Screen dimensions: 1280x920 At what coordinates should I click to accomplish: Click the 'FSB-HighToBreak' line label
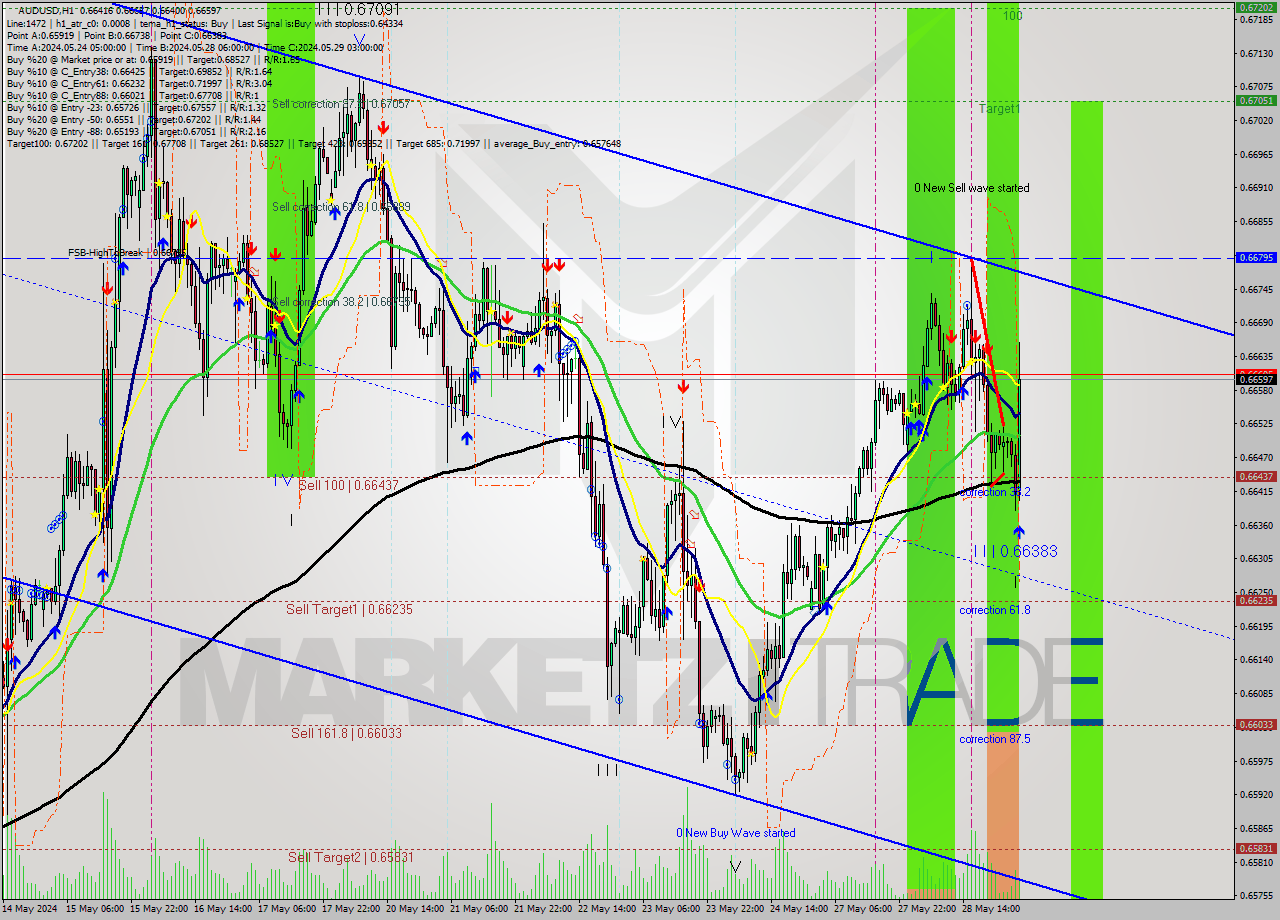coord(126,253)
